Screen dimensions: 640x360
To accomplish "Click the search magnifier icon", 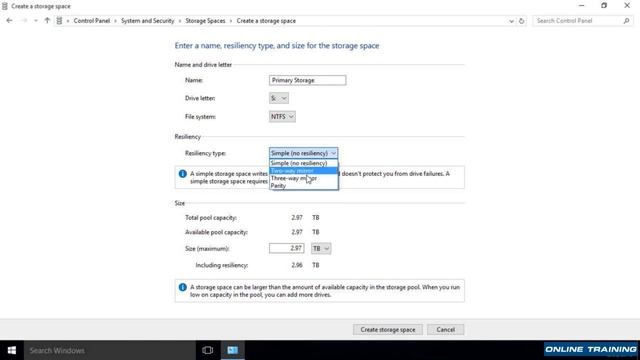I will (x=626, y=21).
